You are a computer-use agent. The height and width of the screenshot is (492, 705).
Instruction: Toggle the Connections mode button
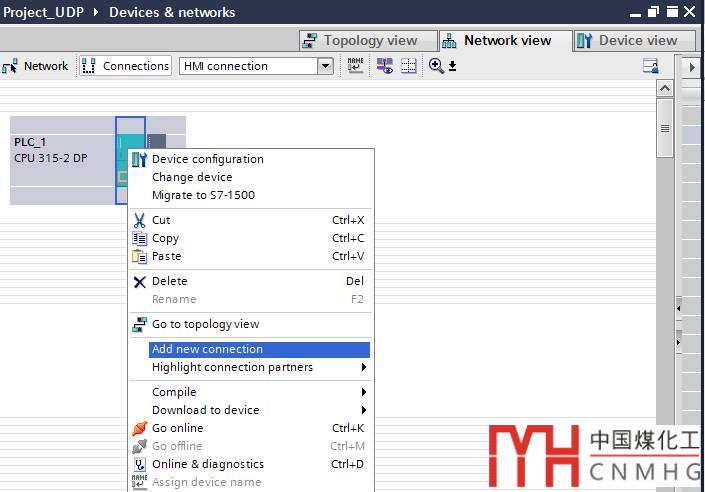point(125,66)
